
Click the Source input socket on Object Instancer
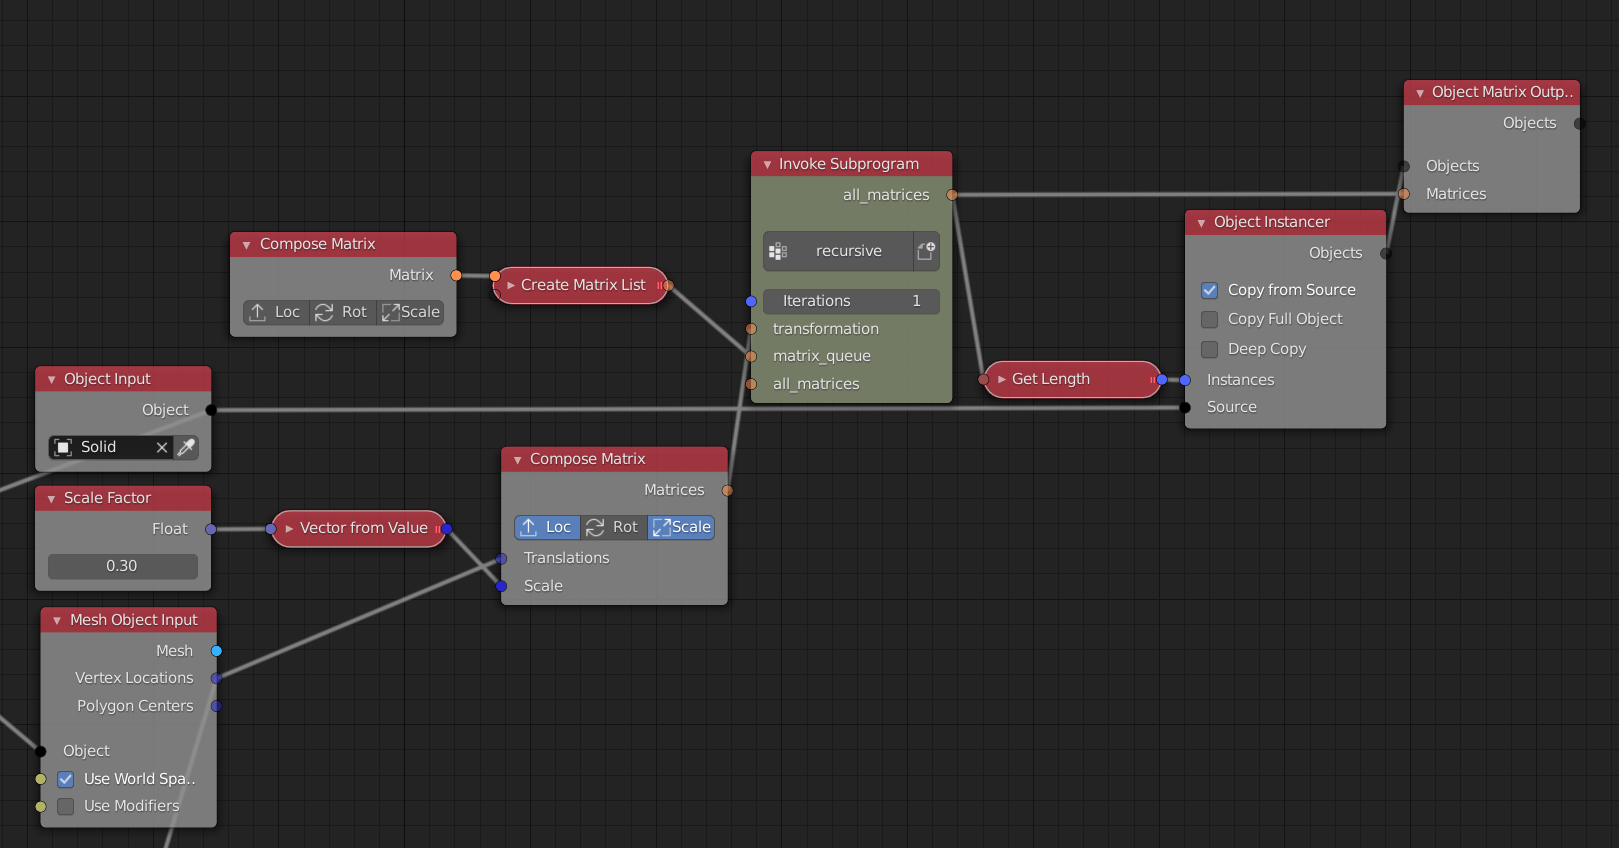pos(1185,407)
